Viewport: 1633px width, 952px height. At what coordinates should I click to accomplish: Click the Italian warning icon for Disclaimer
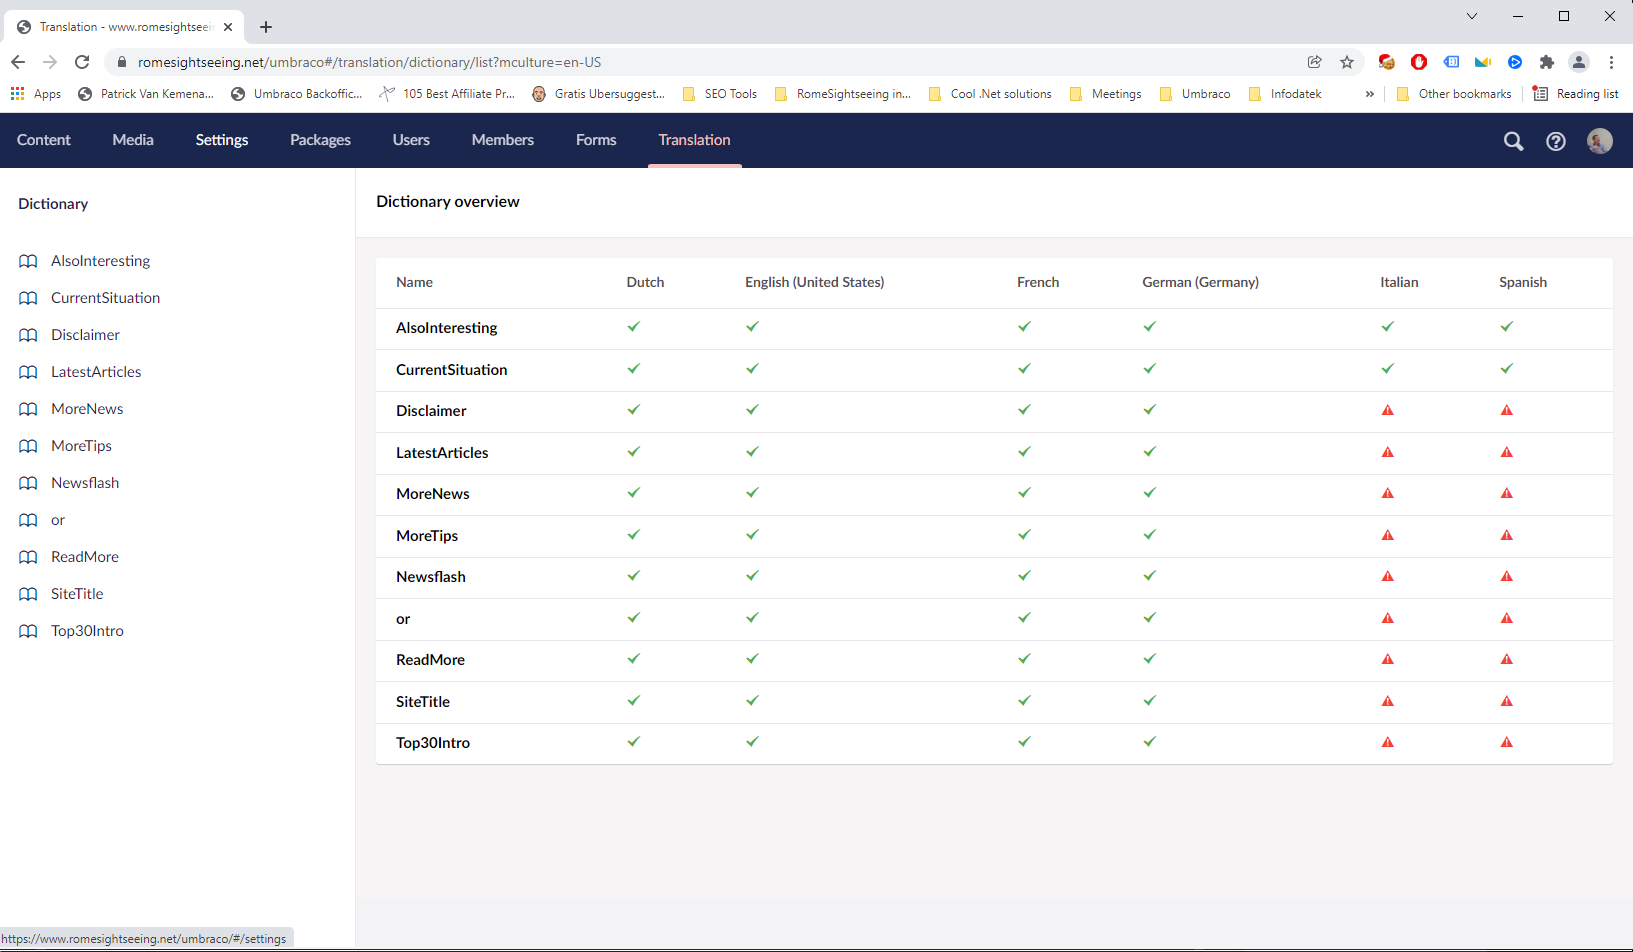(1388, 410)
